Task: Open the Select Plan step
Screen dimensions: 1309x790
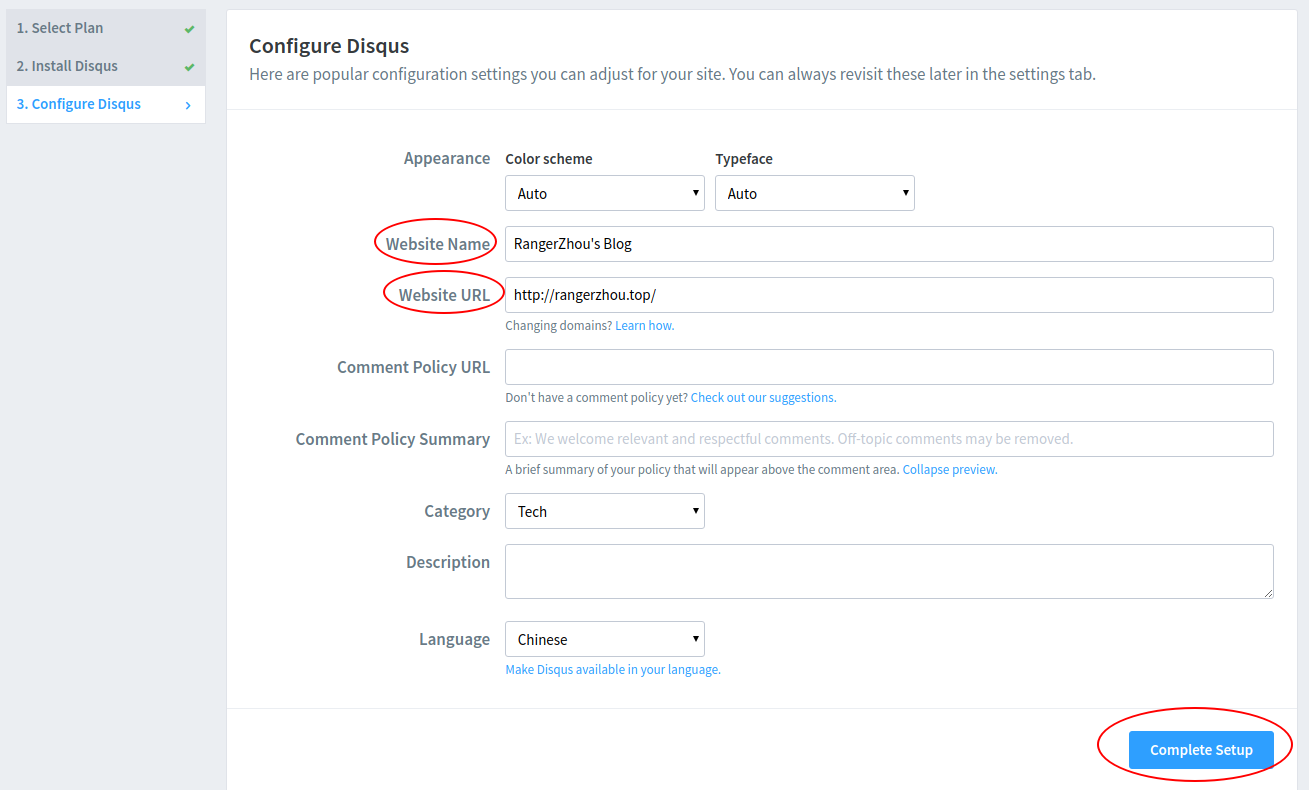Action: (106, 28)
